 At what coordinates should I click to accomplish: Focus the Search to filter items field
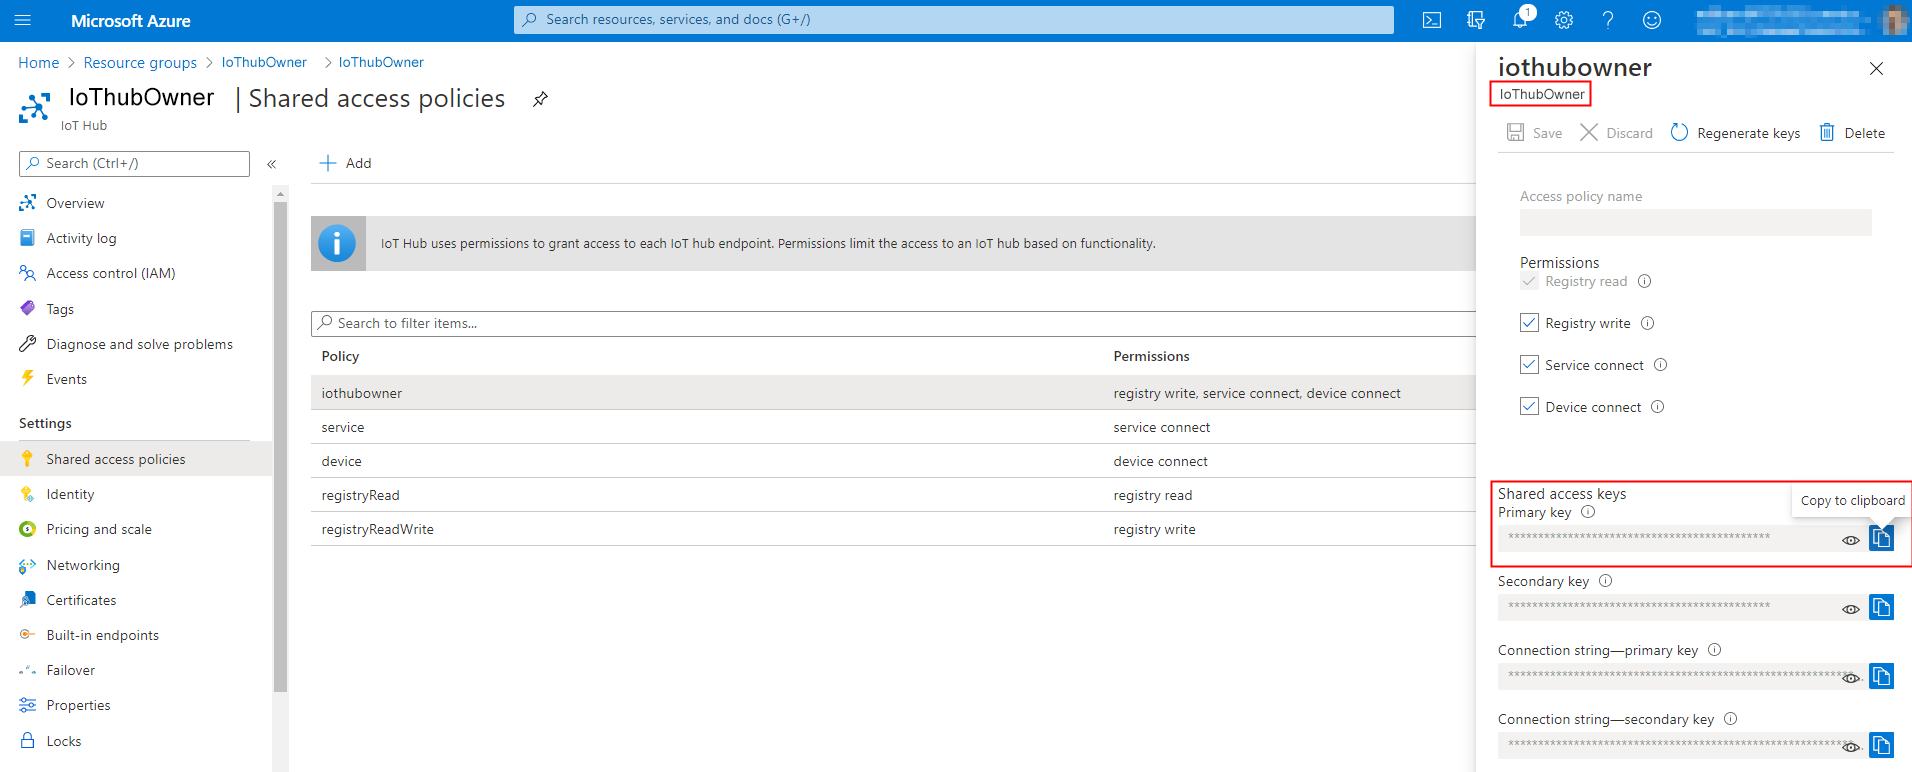click(893, 323)
